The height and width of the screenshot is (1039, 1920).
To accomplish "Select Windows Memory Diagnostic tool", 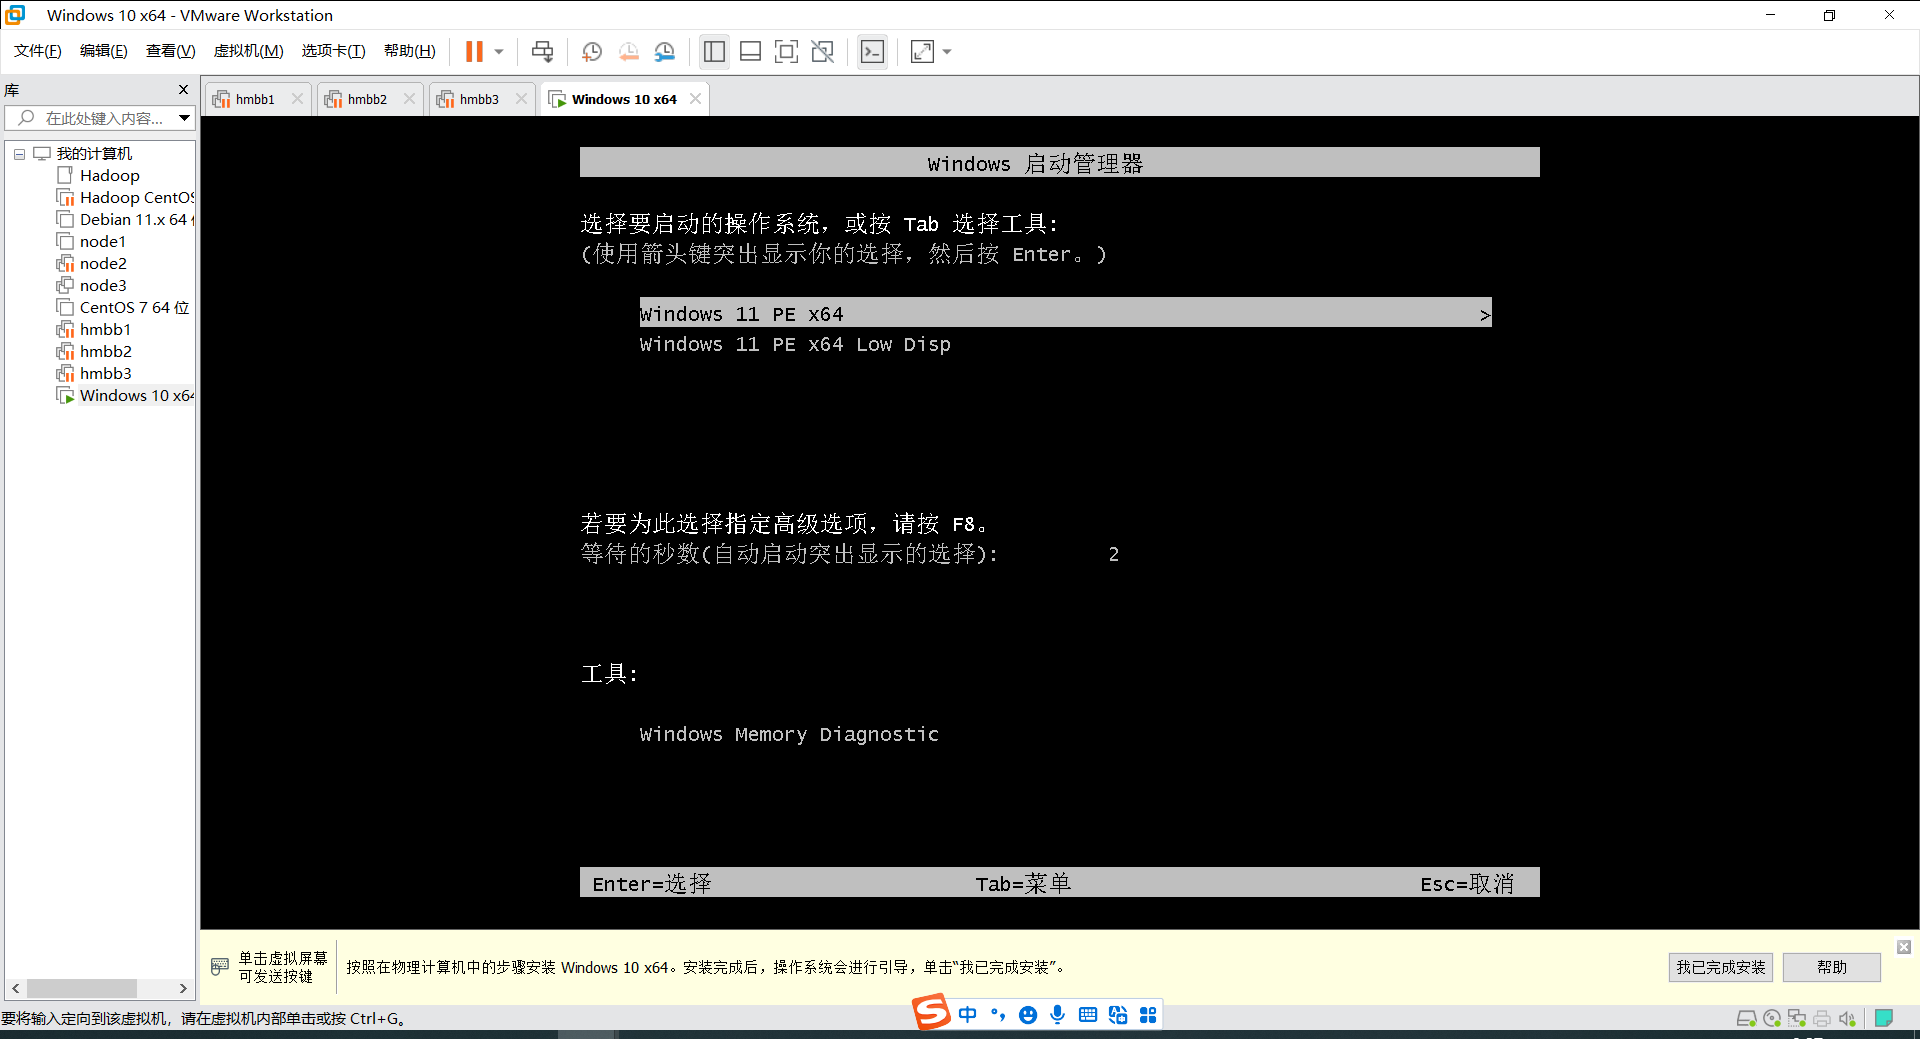I will tap(789, 734).
